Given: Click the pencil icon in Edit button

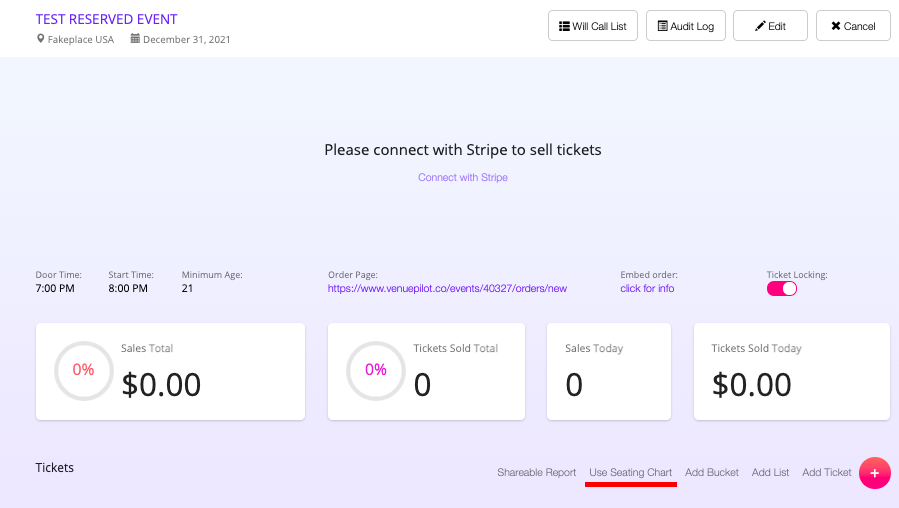Looking at the screenshot, I should pyautogui.click(x=760, y=26).
